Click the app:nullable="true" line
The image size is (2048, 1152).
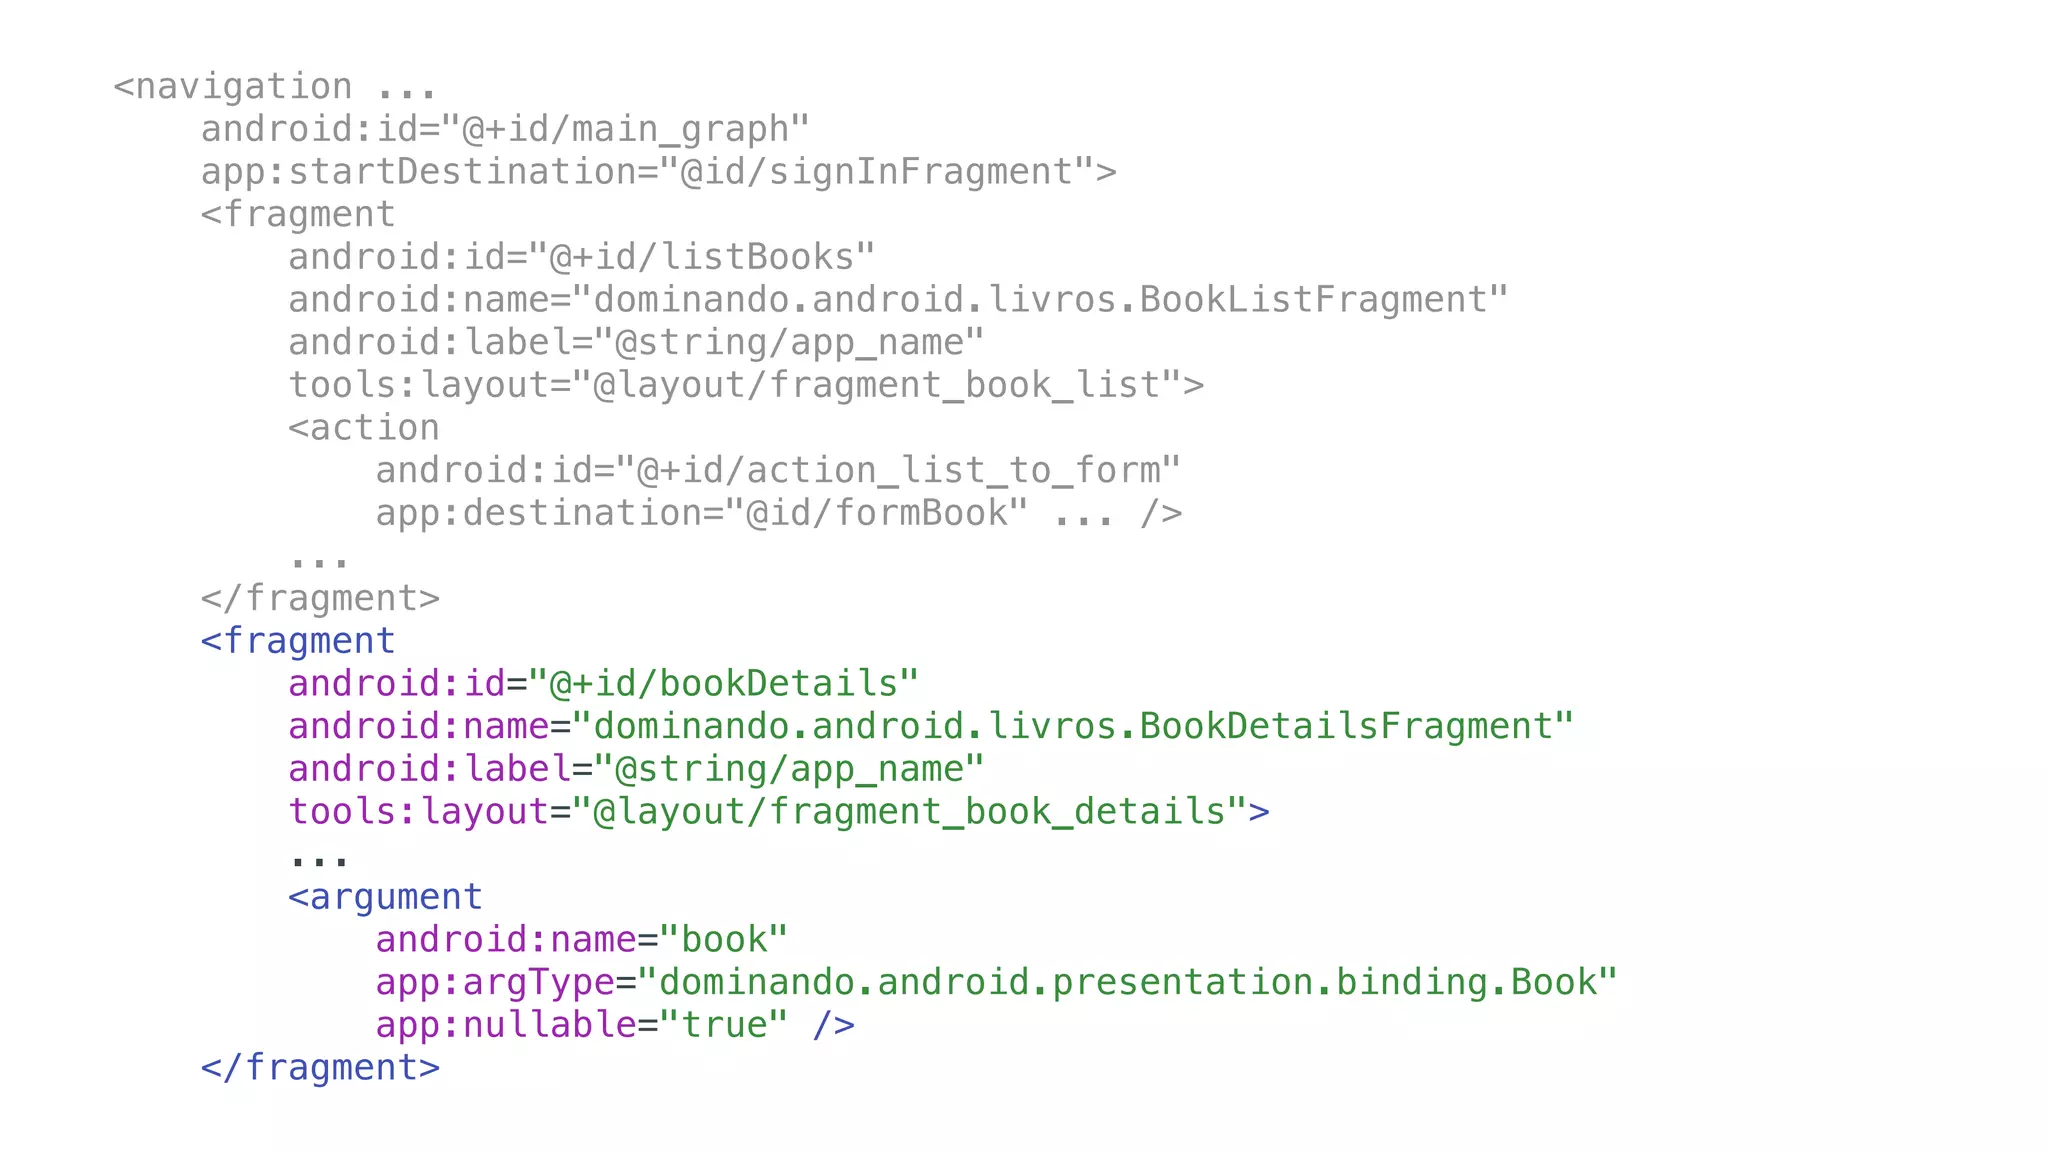615,1025
